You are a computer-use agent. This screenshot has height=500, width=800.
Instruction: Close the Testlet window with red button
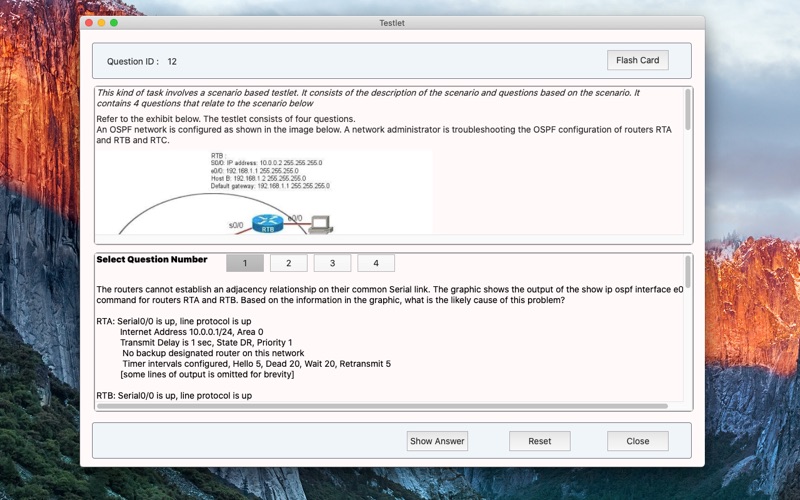click(89, 23)
